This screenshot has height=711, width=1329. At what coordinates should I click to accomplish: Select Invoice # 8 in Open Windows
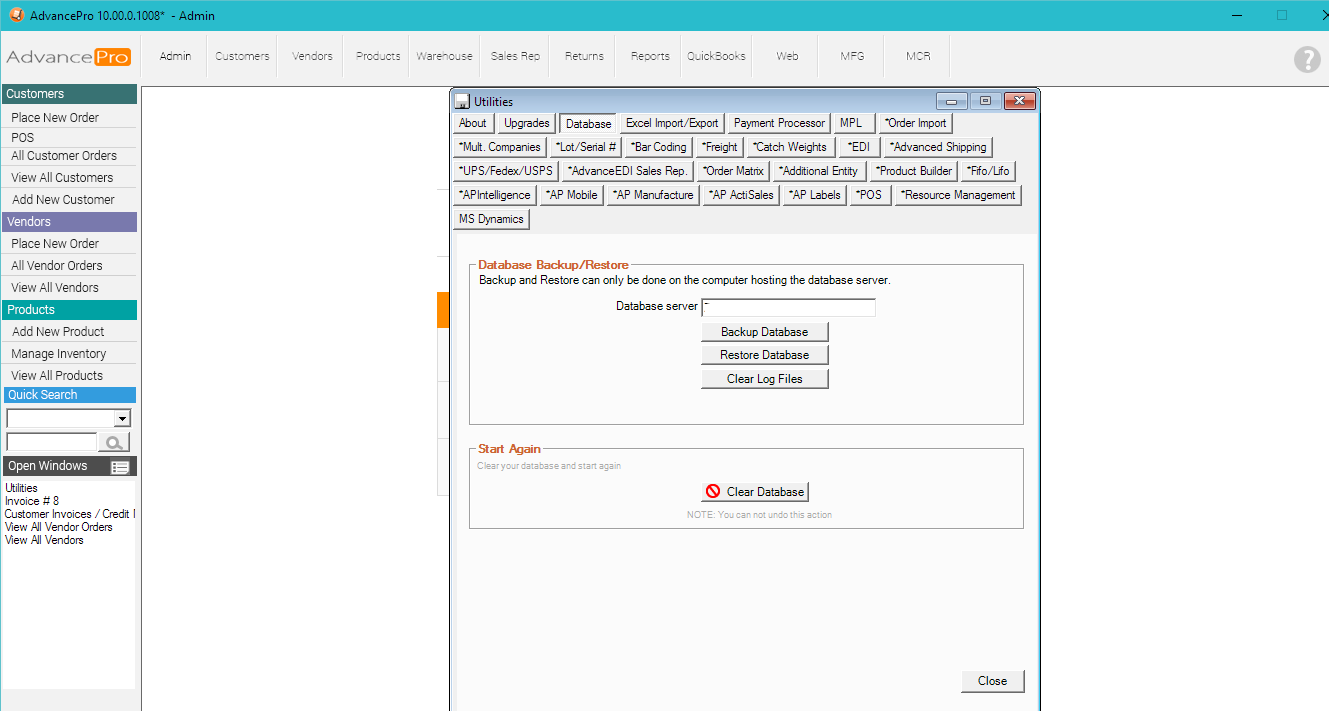tap(32, 501)
